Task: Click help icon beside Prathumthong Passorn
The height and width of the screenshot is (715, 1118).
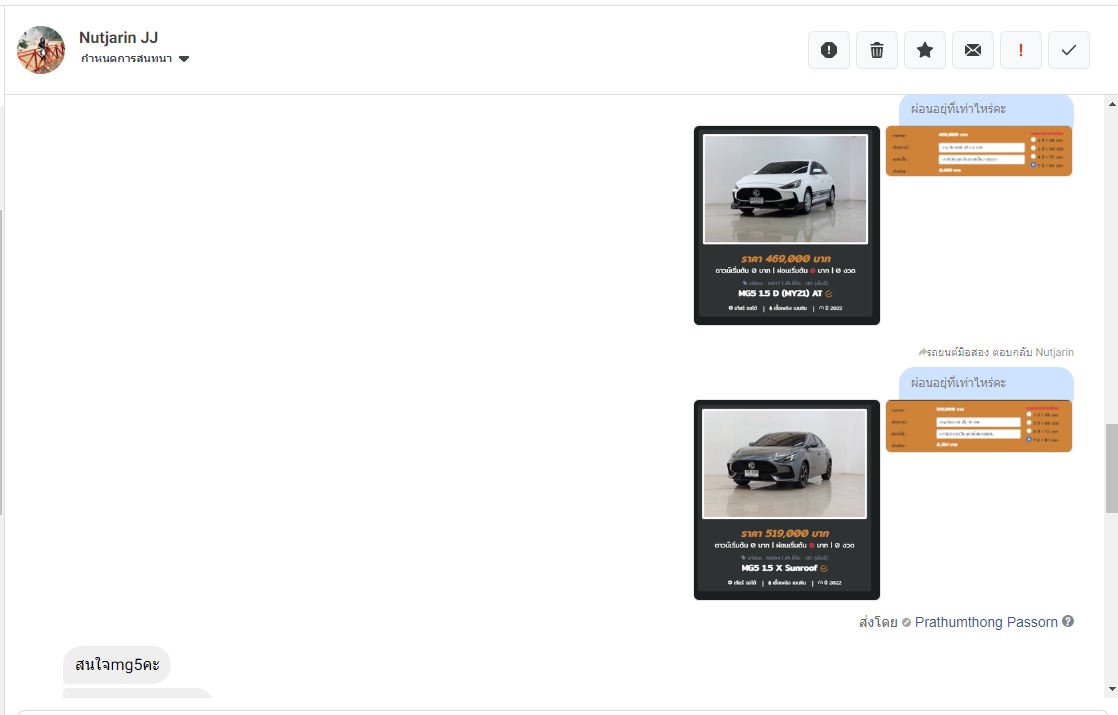Action: click(1067, 621)
